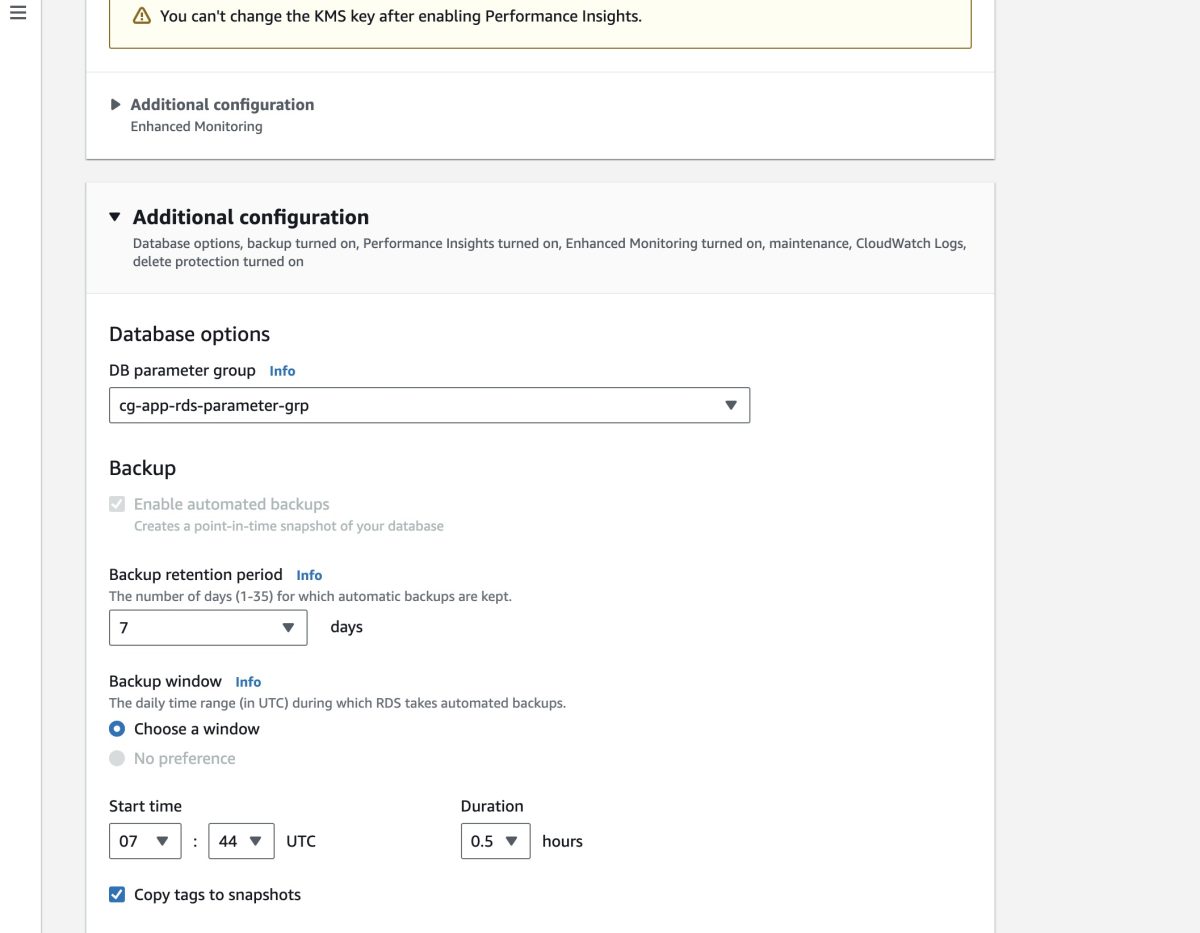Viewport: 1200px width, 933px height.
Task: Change the backup retention period from 7 days
Action: click(207, 627)
